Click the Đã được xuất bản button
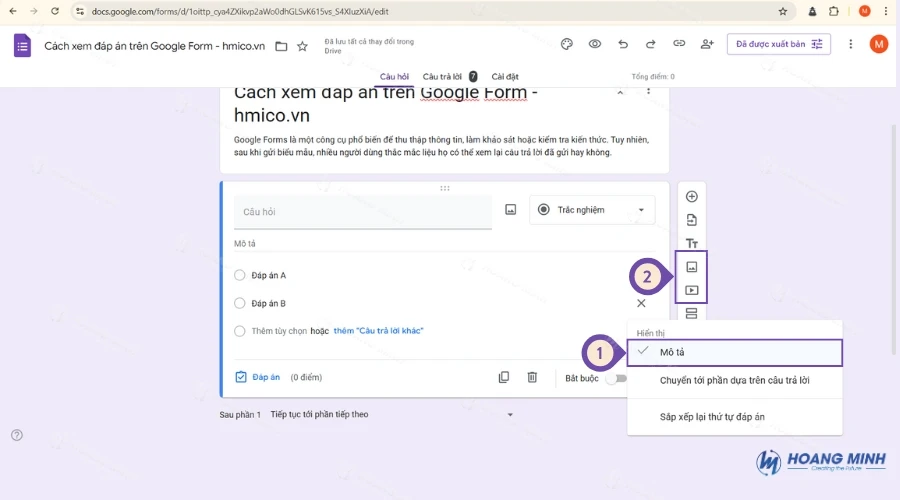The height and width of the screenshot is (500, 900). [x=779, y=44]
